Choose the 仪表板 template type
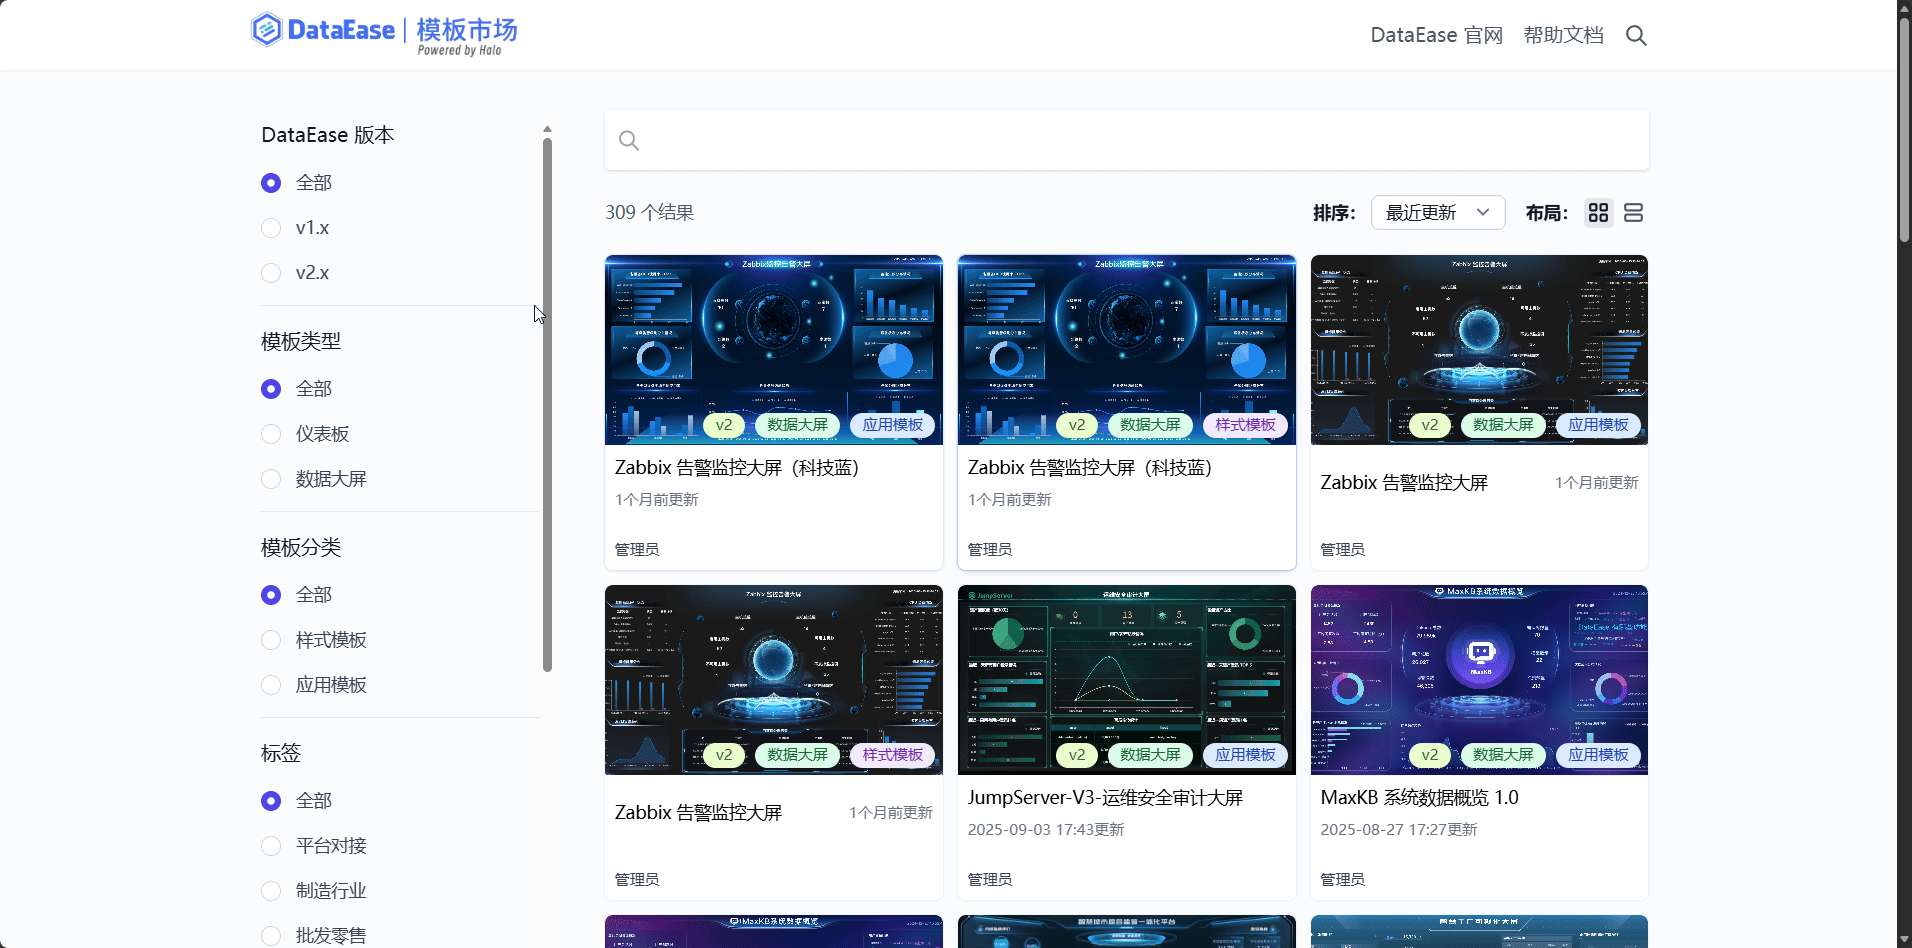Screen dimensions: 1912x948 pos(271,434)
